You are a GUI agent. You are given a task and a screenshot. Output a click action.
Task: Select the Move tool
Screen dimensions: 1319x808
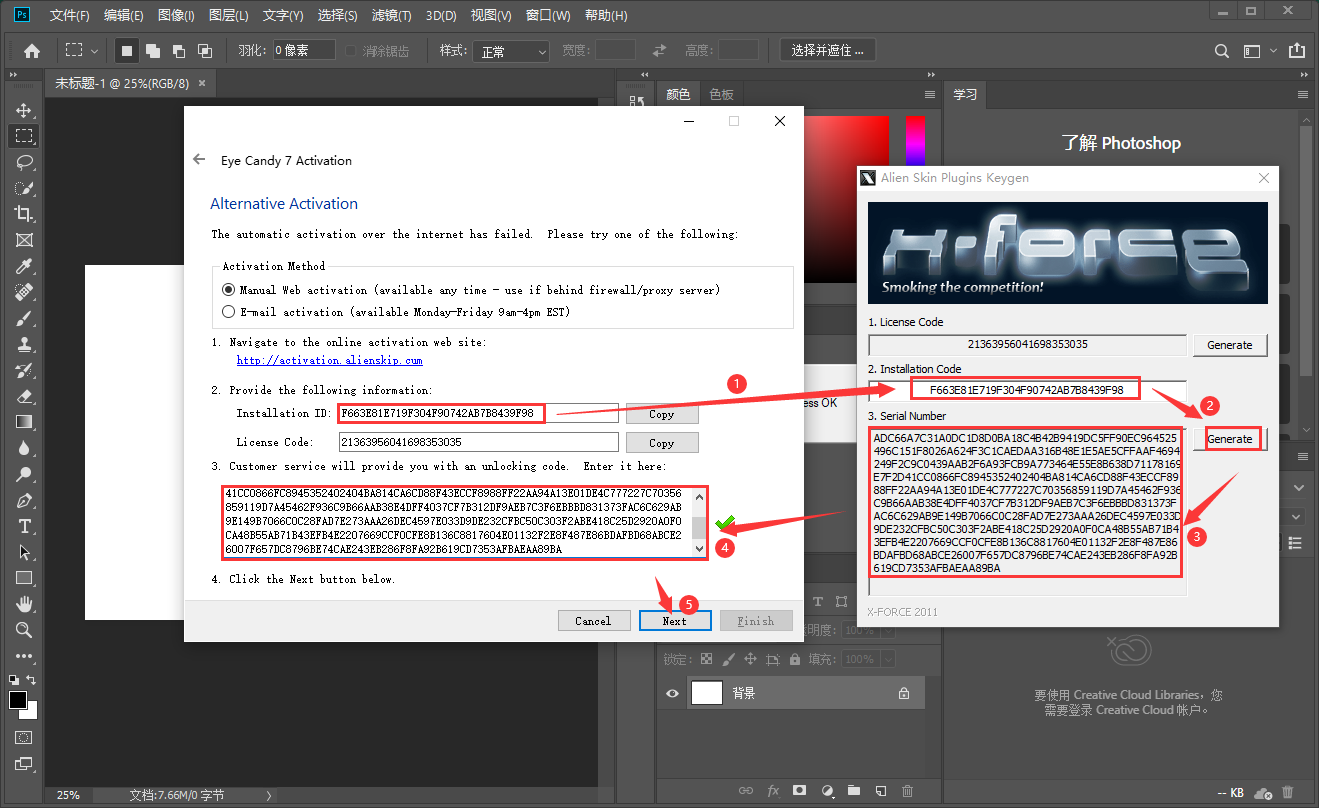click(x=24, y=109)
